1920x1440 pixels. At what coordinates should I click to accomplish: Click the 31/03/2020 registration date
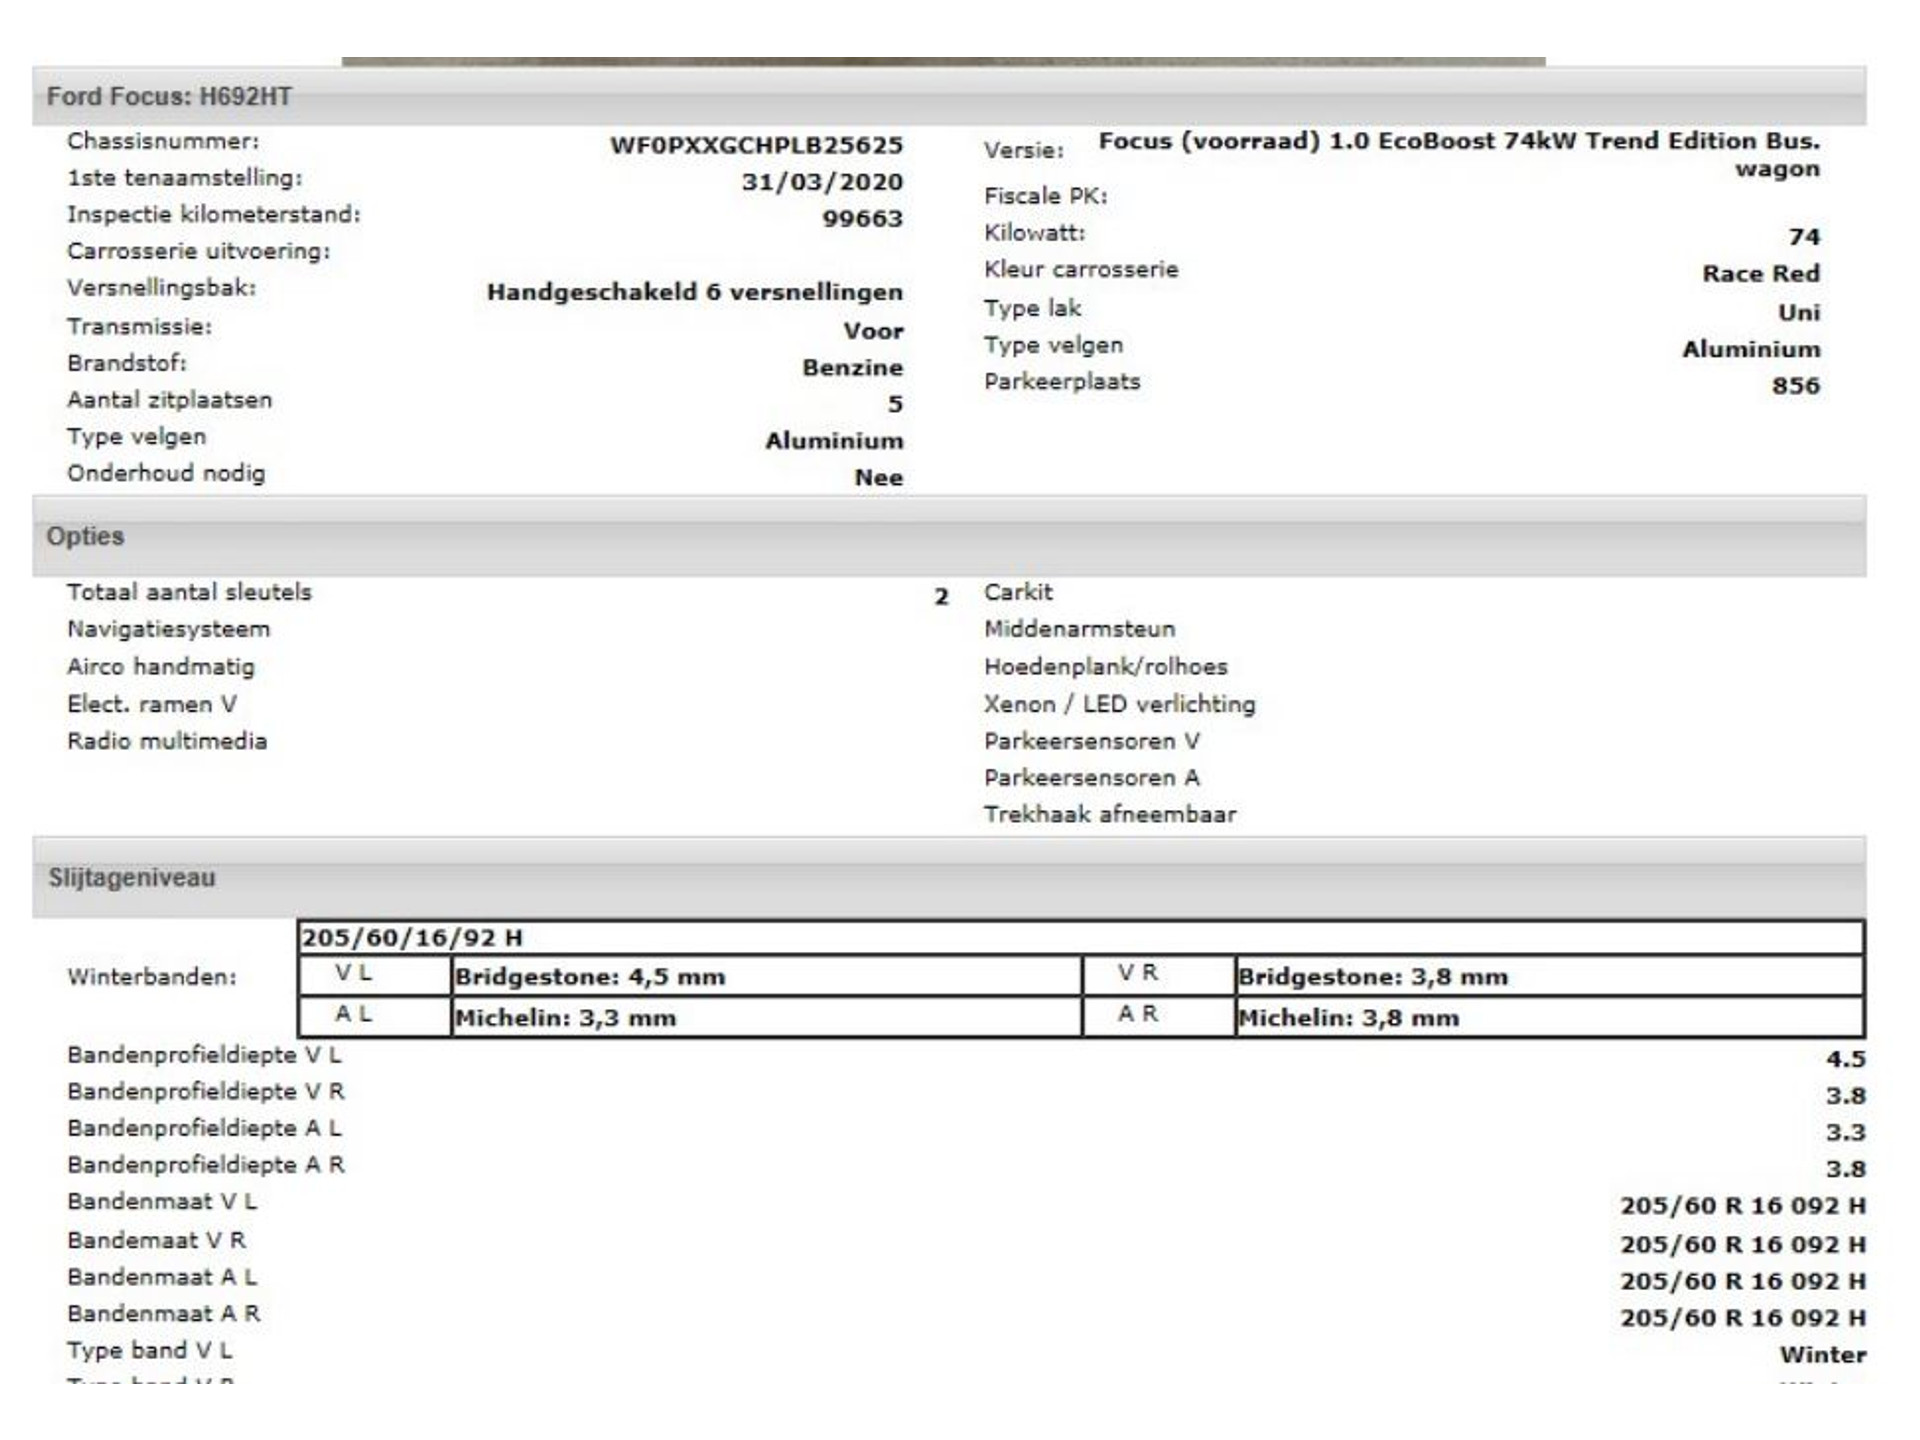822,182
